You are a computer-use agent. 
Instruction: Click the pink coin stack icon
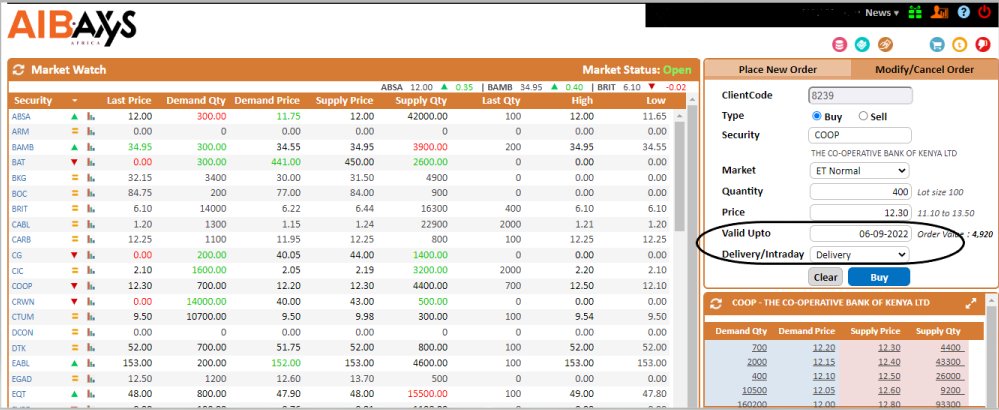pos(840,45)
